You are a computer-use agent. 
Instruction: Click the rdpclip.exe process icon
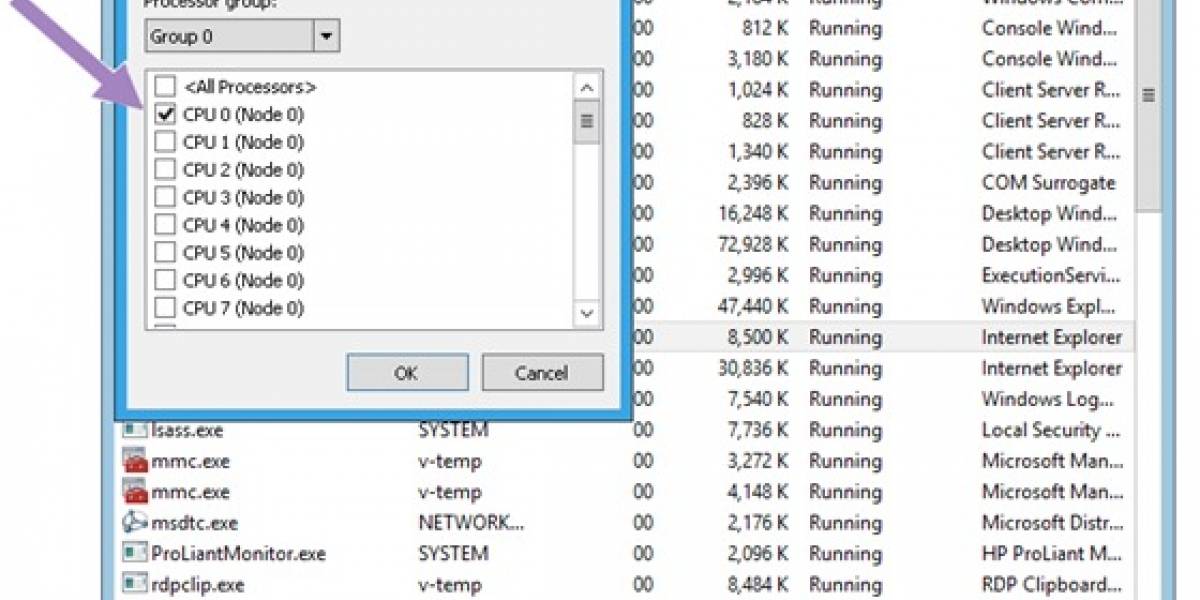(x=134, y=585)
